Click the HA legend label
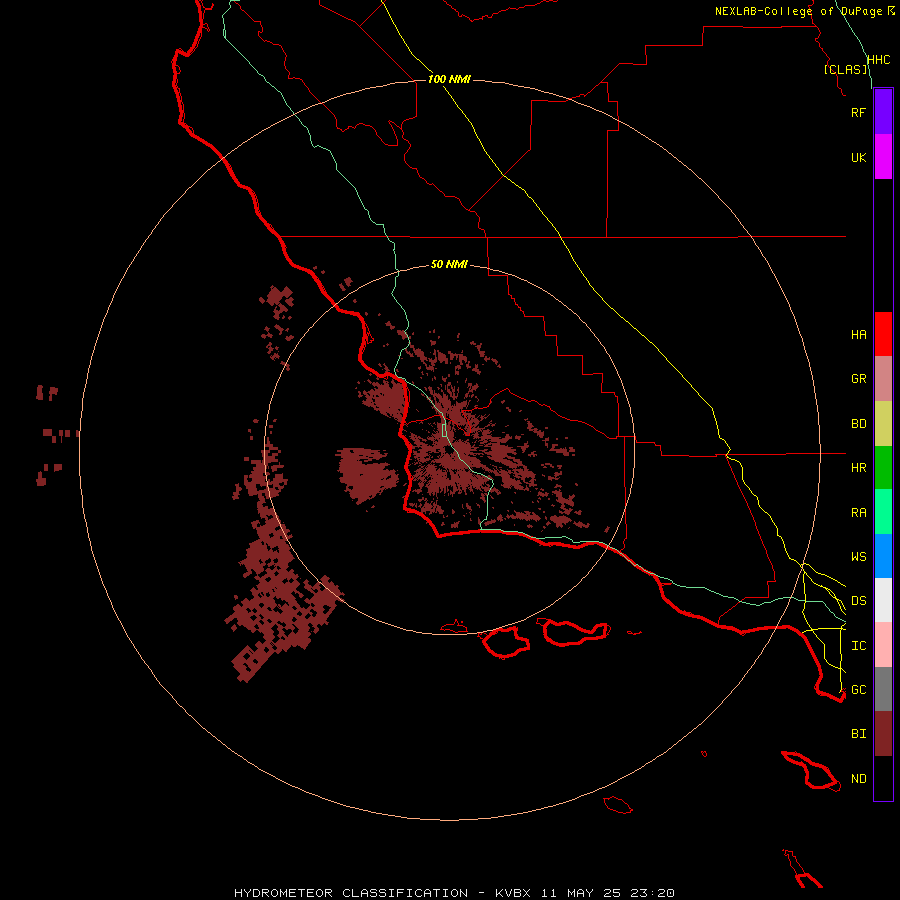Screen dimensions: 900x900 coord(859,335)
